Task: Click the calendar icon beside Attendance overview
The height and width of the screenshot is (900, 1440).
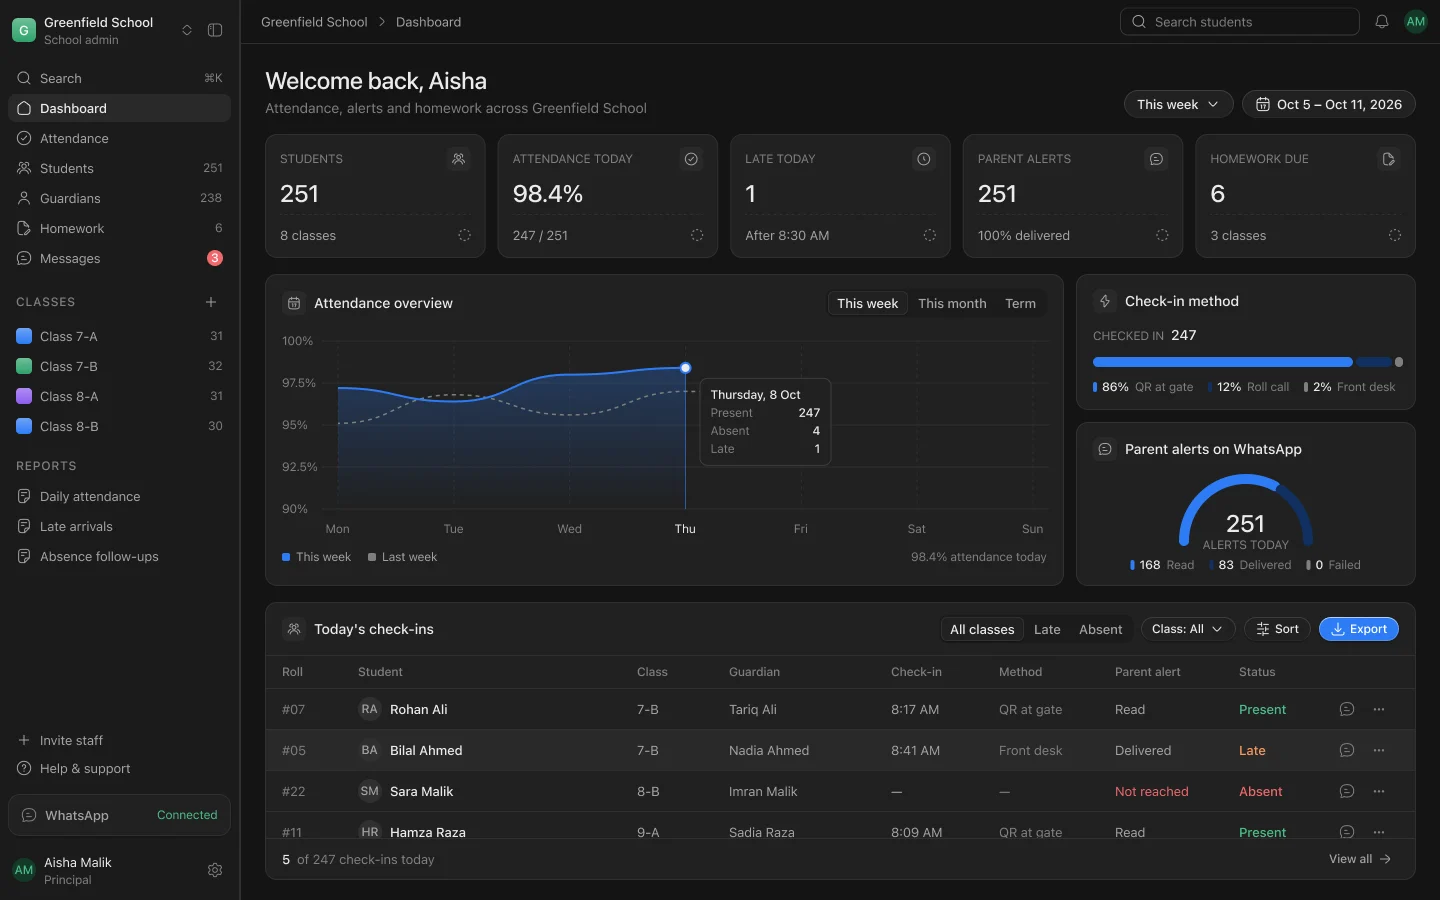Action: [x=294, y=303]
